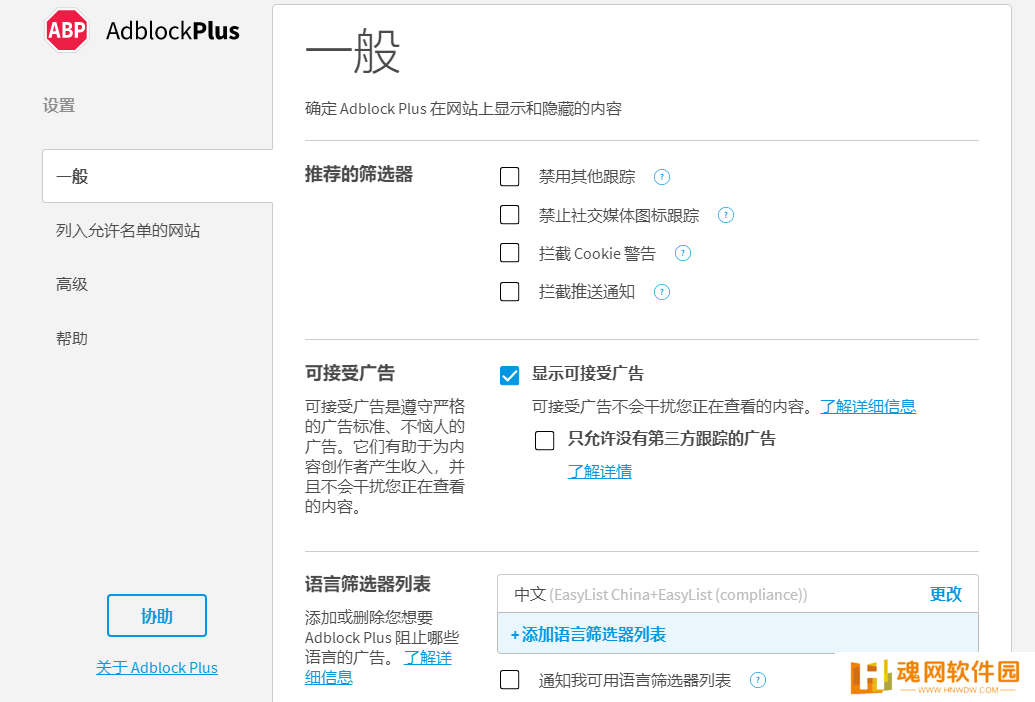Image resolution: width=1035 pixels, height=702 pixels.
Task: Follow 了解详细信息 link for acceptable ads
Action: (x=868, y=406)
